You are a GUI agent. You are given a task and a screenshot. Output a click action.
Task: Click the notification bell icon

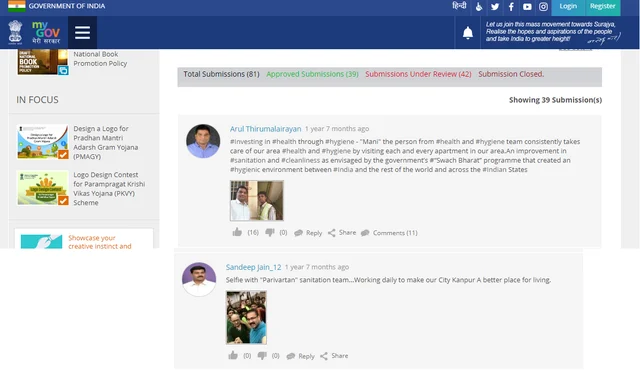(468, 33)
